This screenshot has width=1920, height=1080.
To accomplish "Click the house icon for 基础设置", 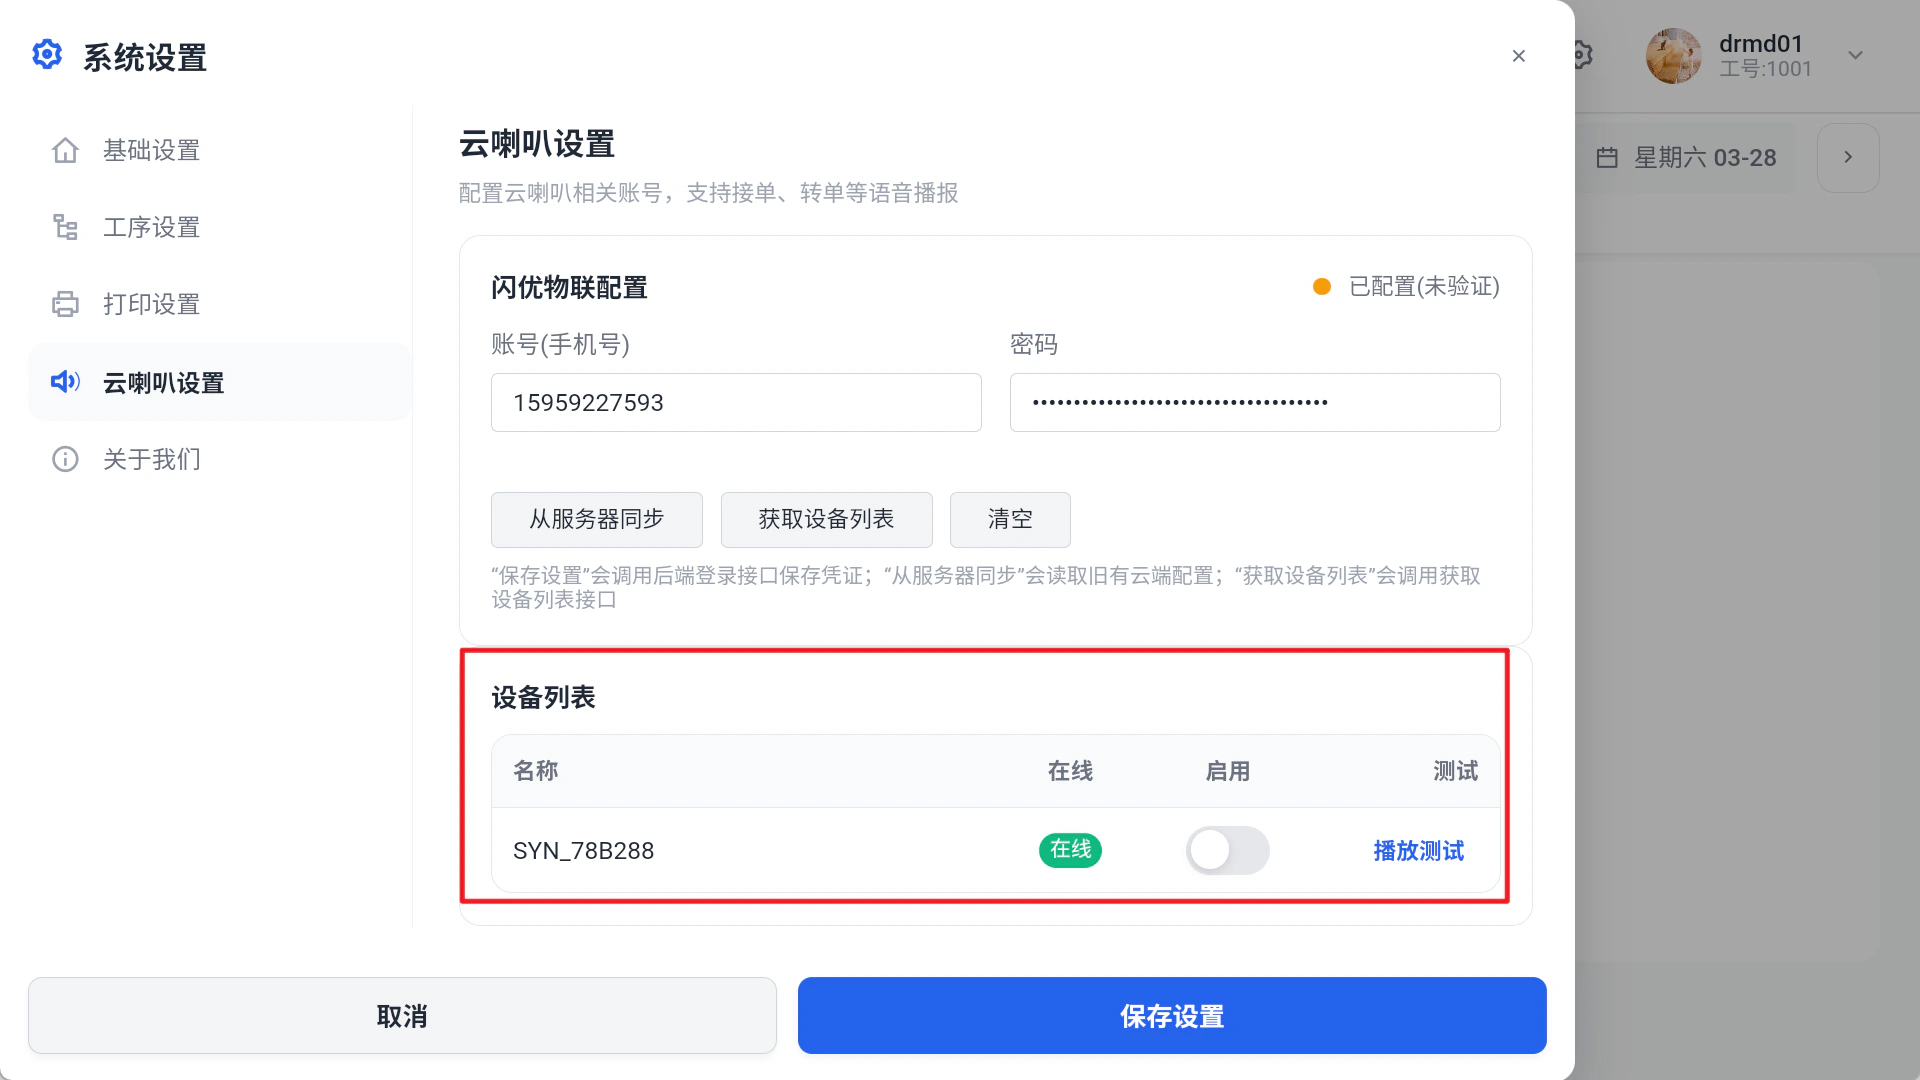I will click(65, 150).
